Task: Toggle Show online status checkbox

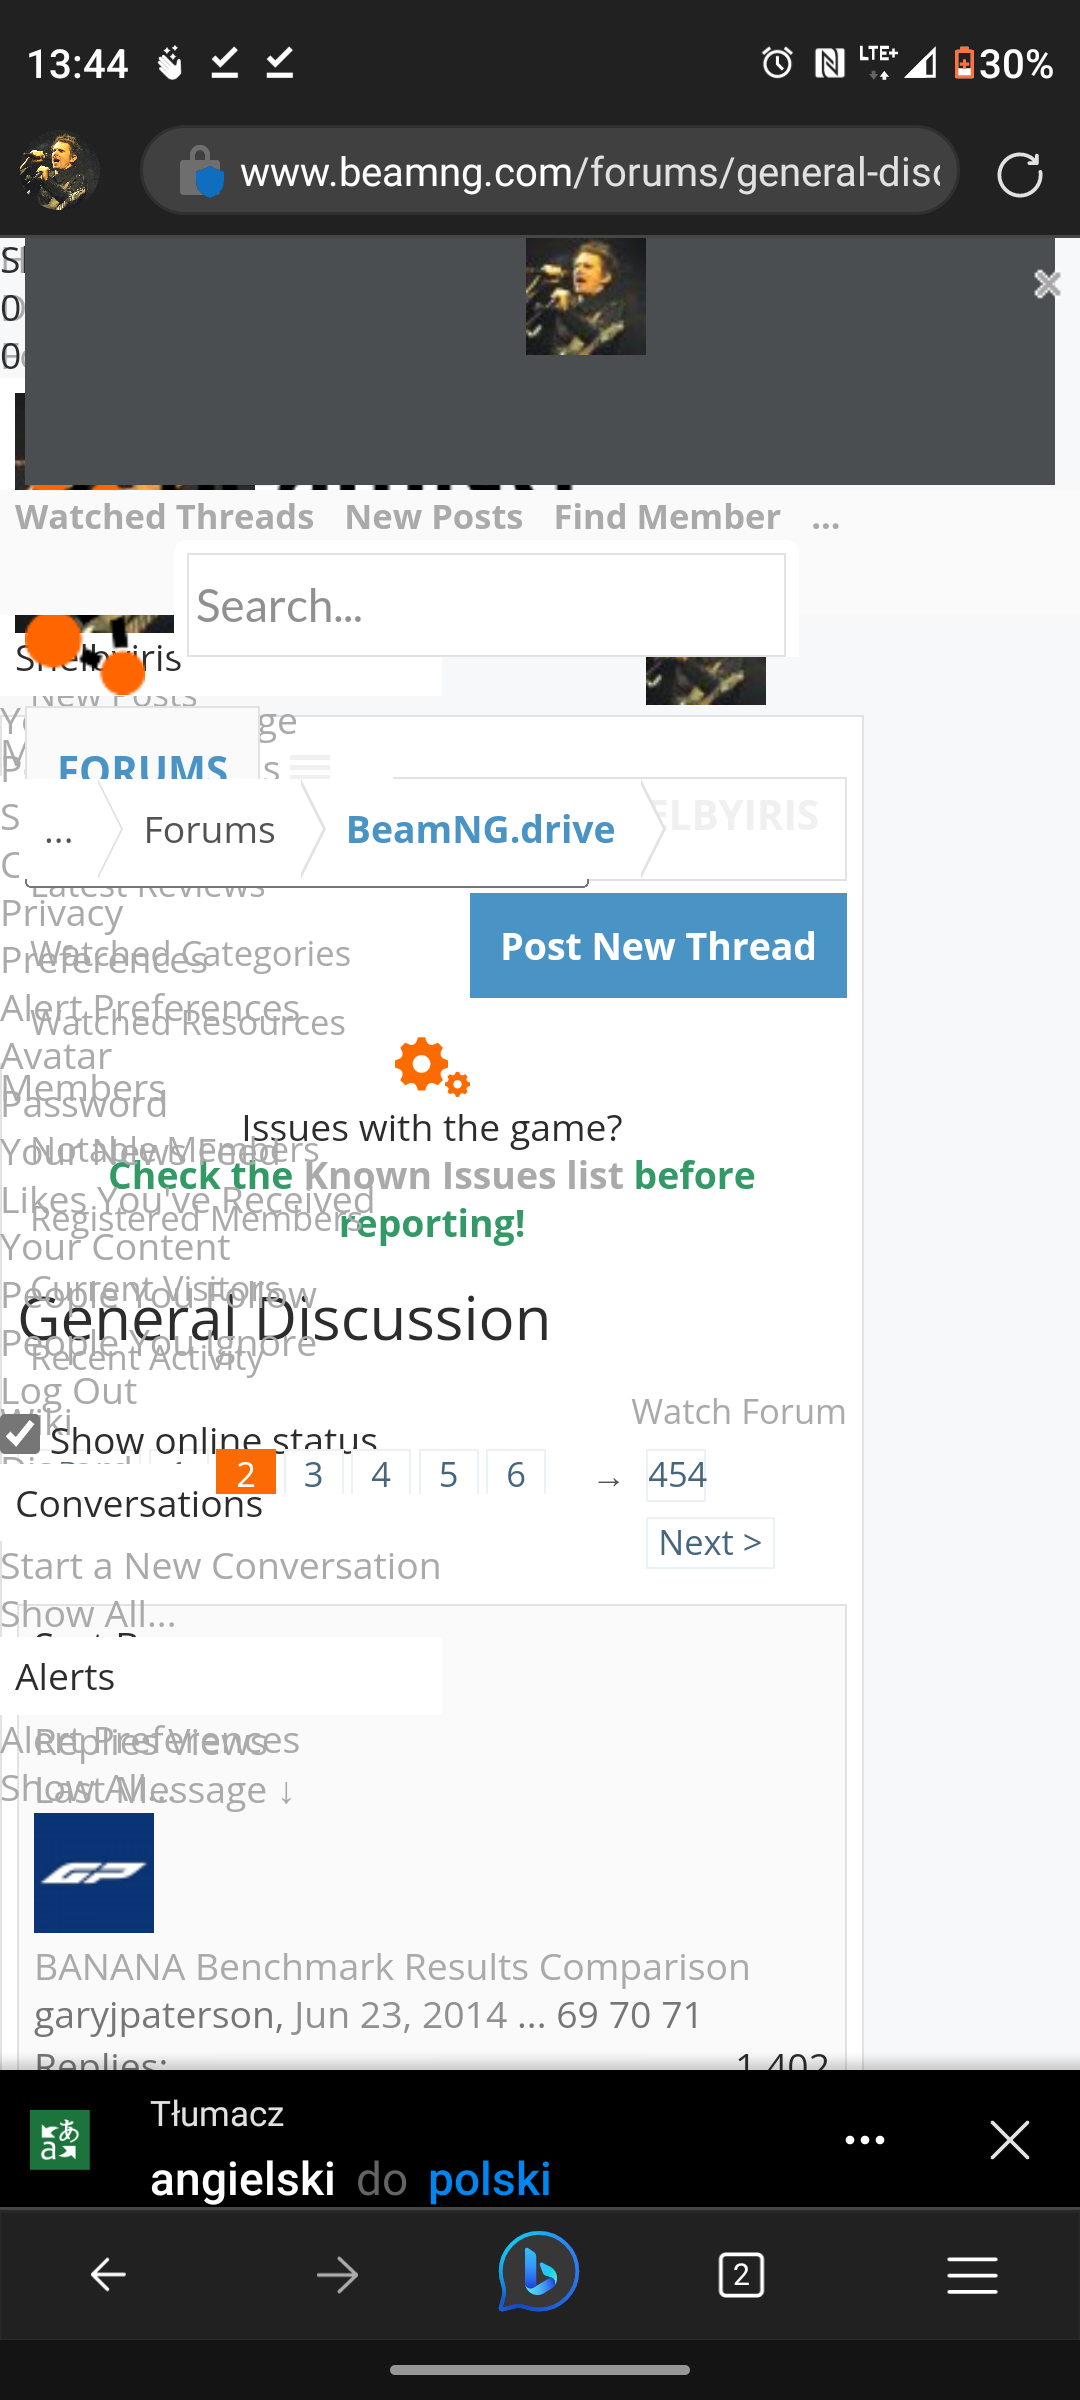Action: coord(20,1433)
